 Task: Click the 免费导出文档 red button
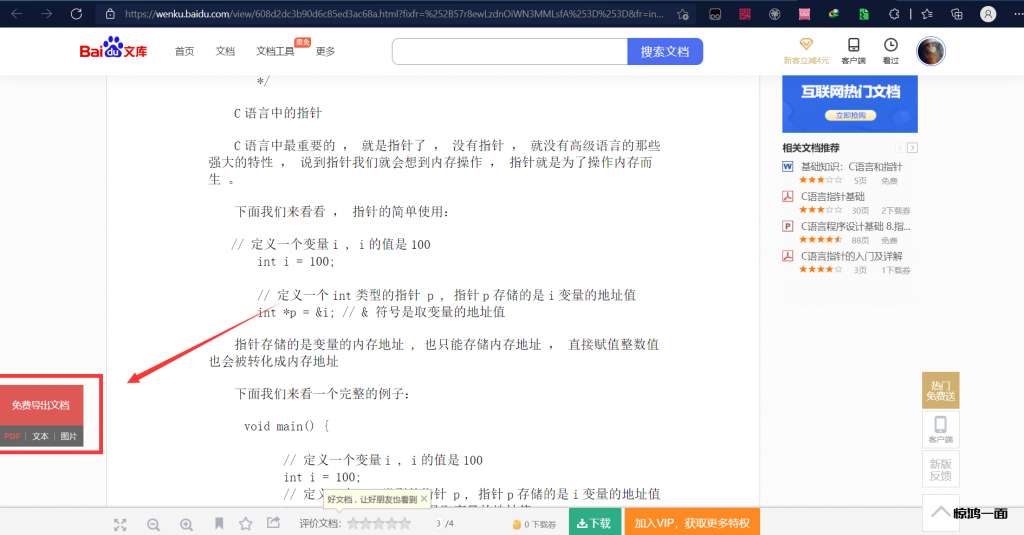41,405
